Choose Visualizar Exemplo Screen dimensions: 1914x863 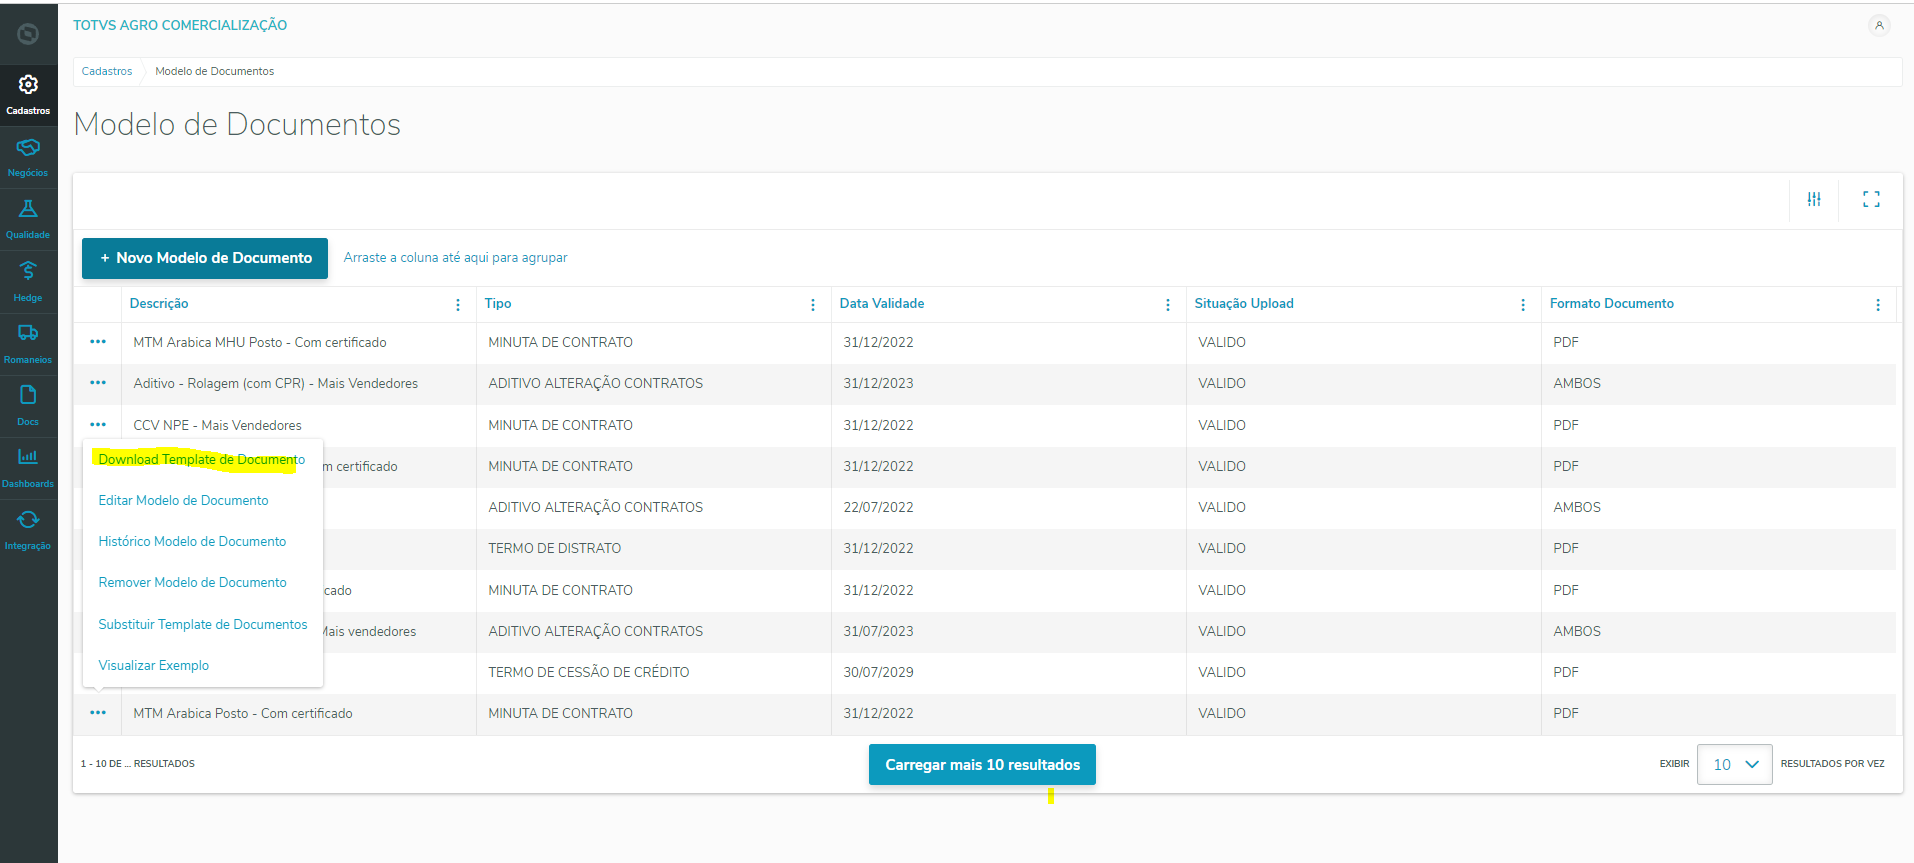click(154, 665)
